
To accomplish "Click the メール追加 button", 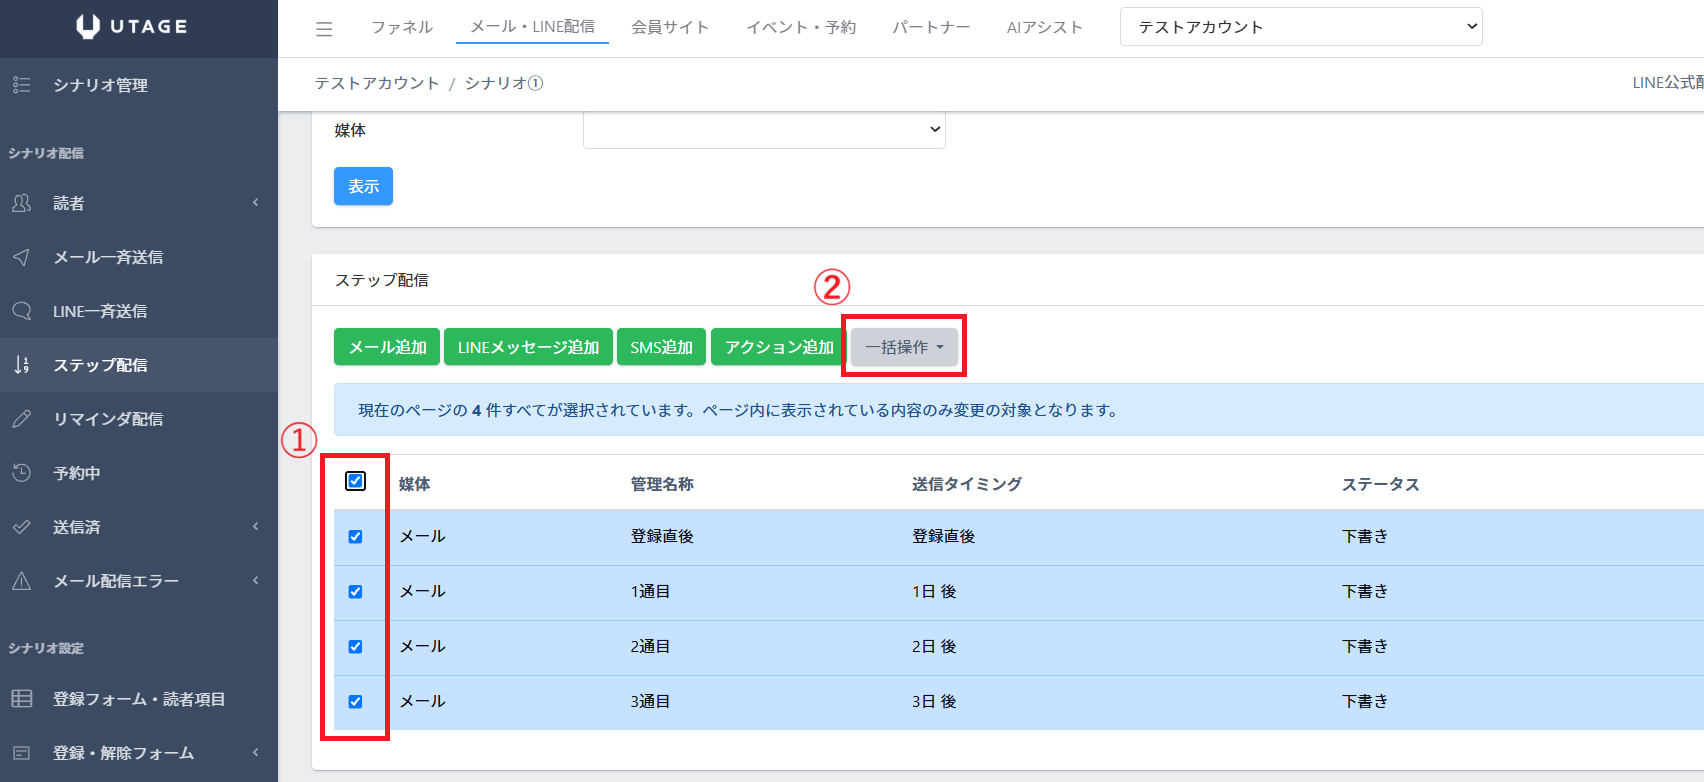I will (x=387, y=347).
